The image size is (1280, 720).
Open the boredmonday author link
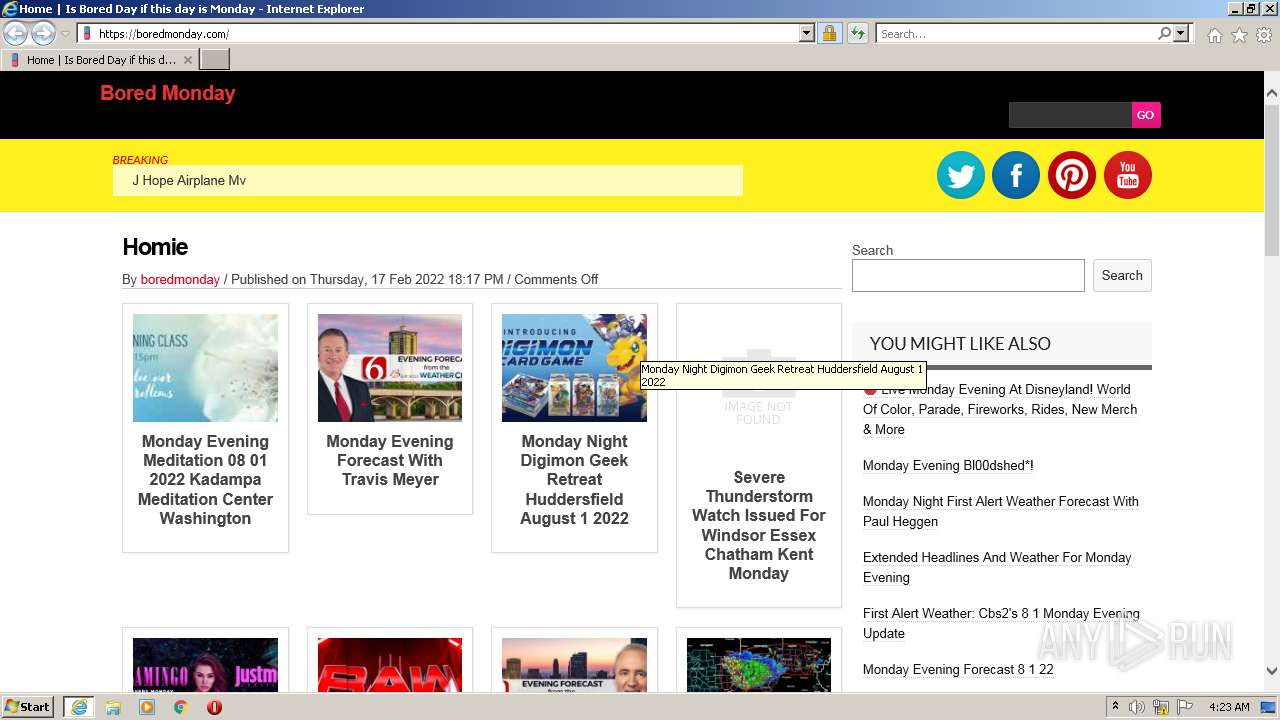[180, 280]
